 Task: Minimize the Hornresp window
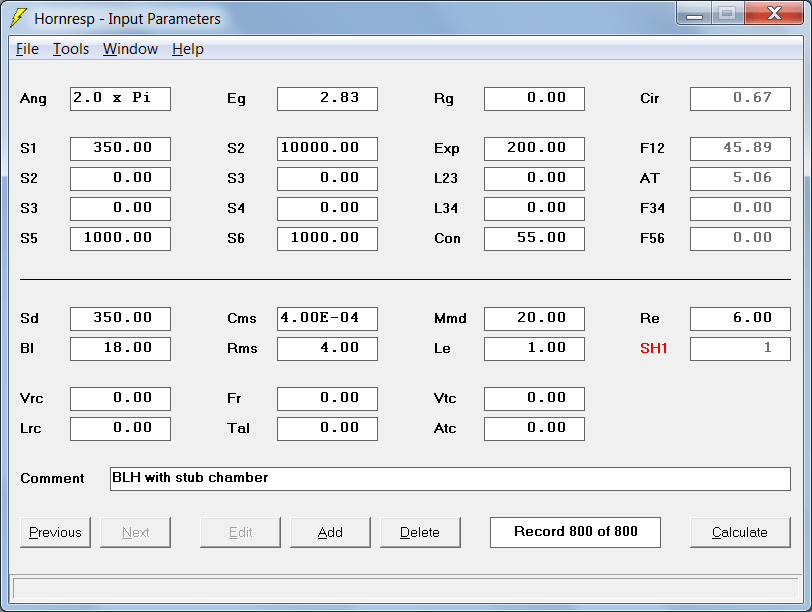click(x=694, y=13)
